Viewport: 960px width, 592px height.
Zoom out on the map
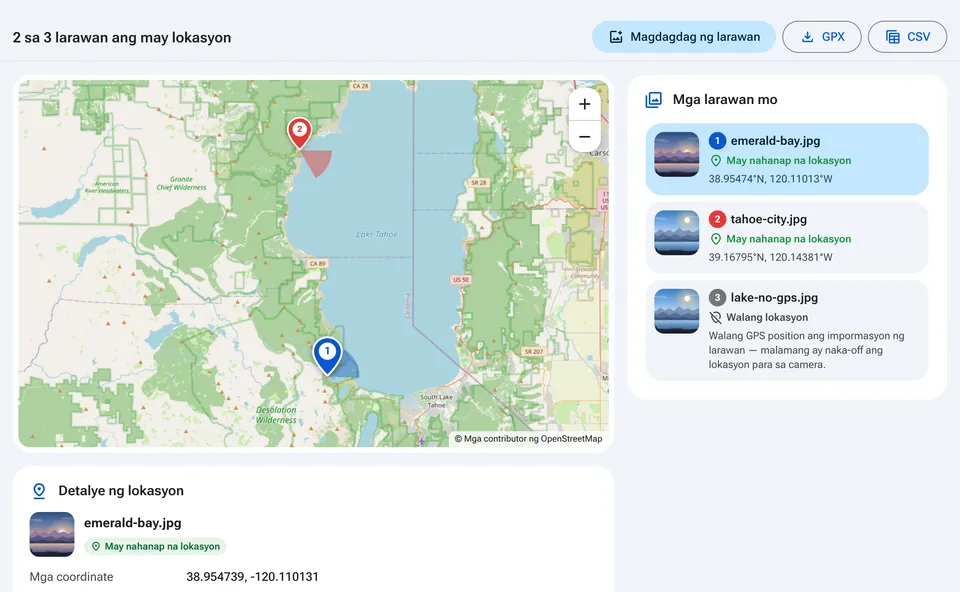tap(585, 137)
